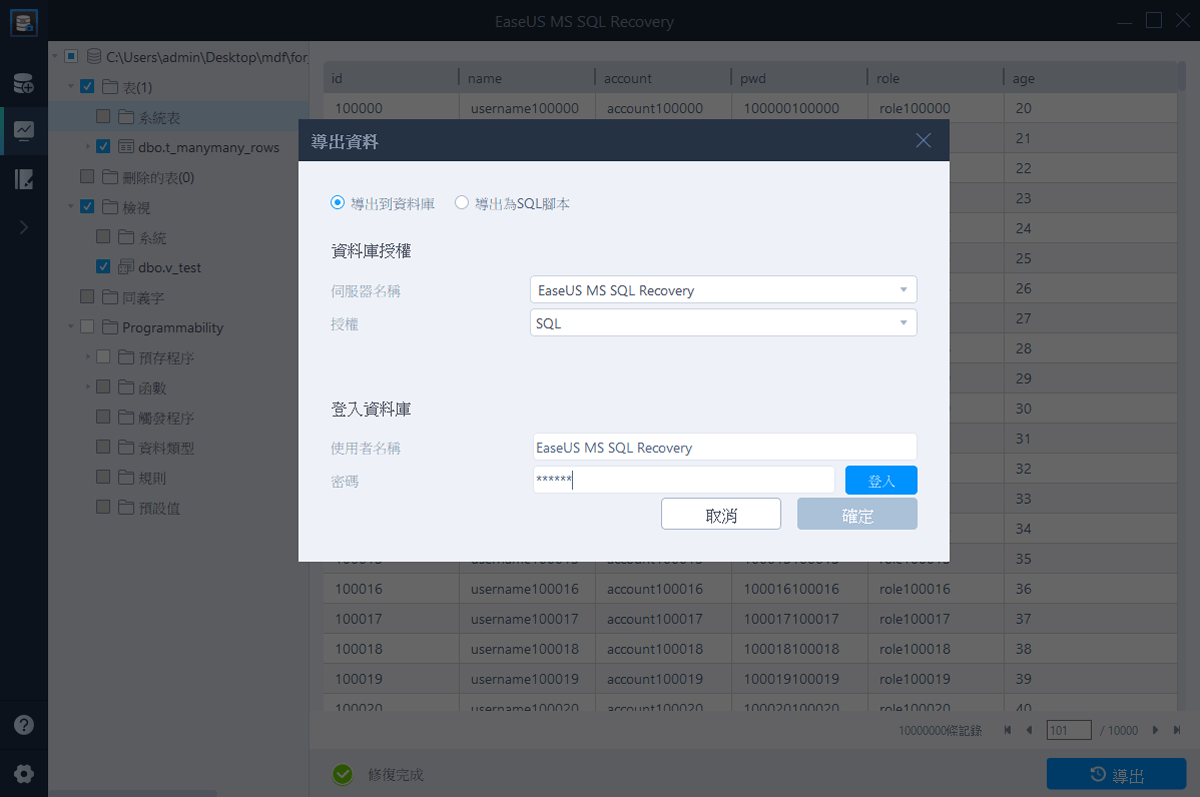This screenshot has width=1200, height=797.
Task: Select the database recovery icon in sidebar
Action: click(23, 24)
